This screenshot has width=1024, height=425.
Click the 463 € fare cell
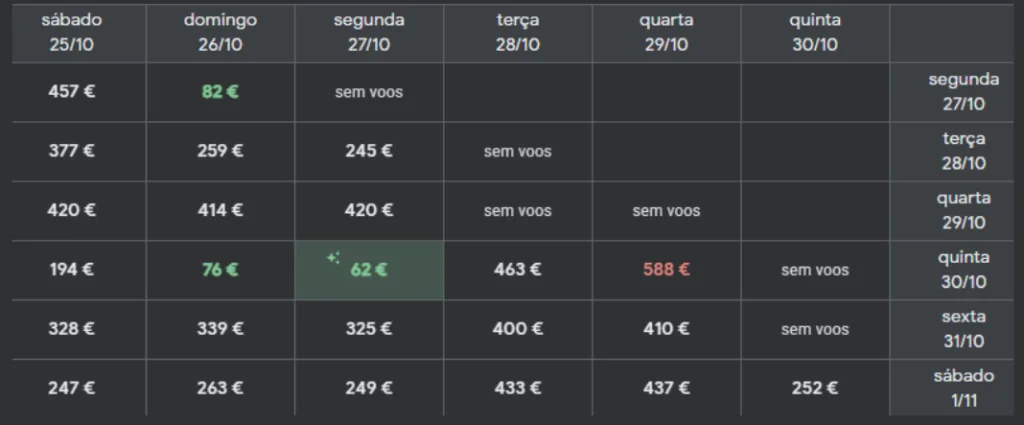click(x=518, y=269)
